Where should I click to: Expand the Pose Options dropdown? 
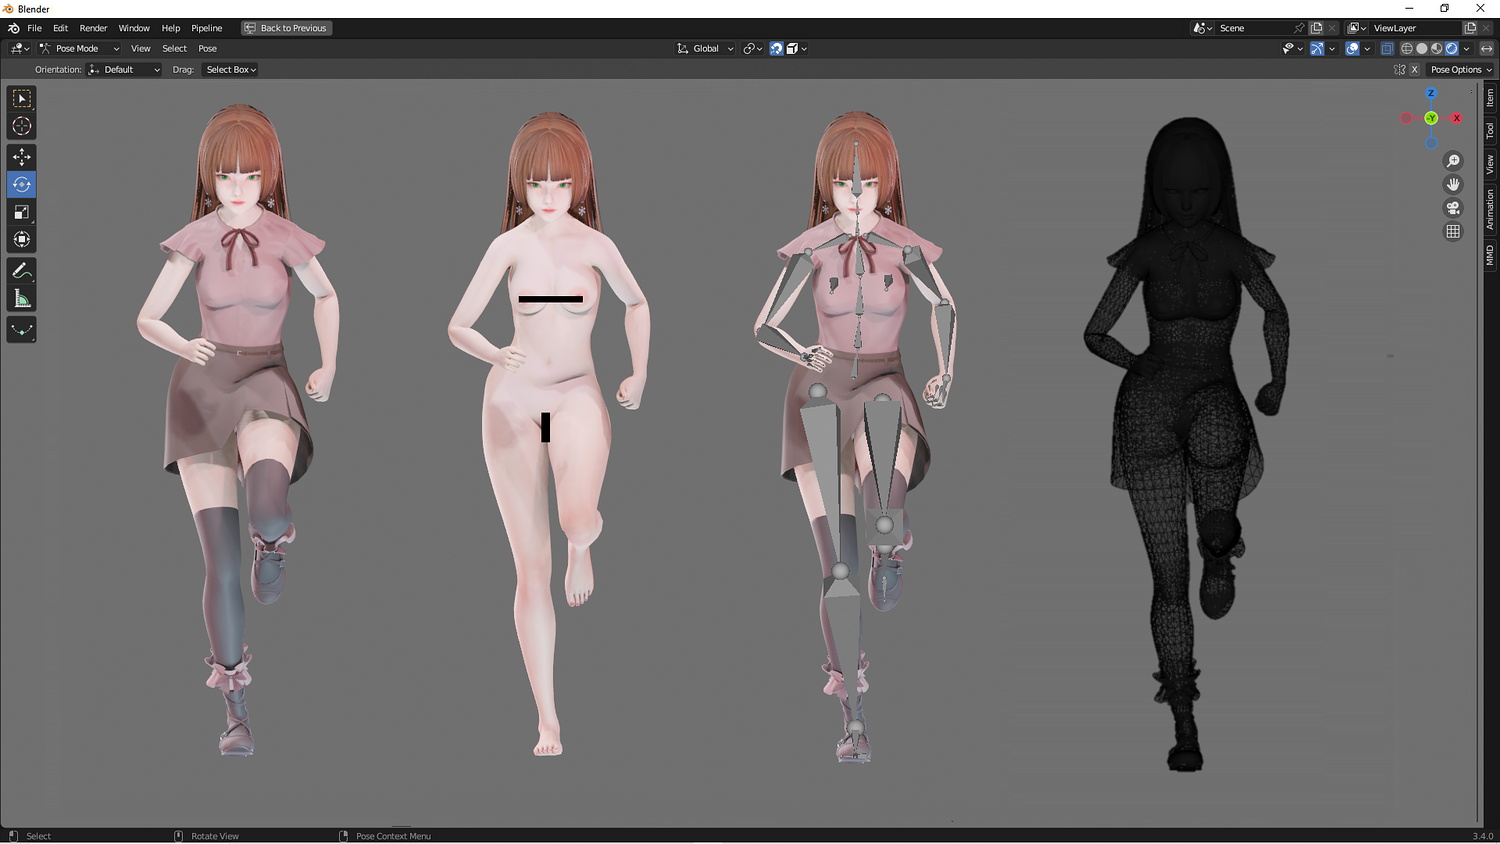pyautogui.click(x=1460, y=70)
